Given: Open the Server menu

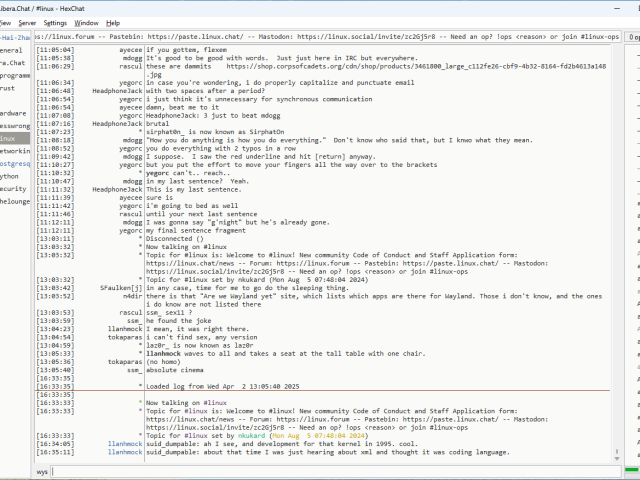Looking at the screenshot, I should coord(27,22).
